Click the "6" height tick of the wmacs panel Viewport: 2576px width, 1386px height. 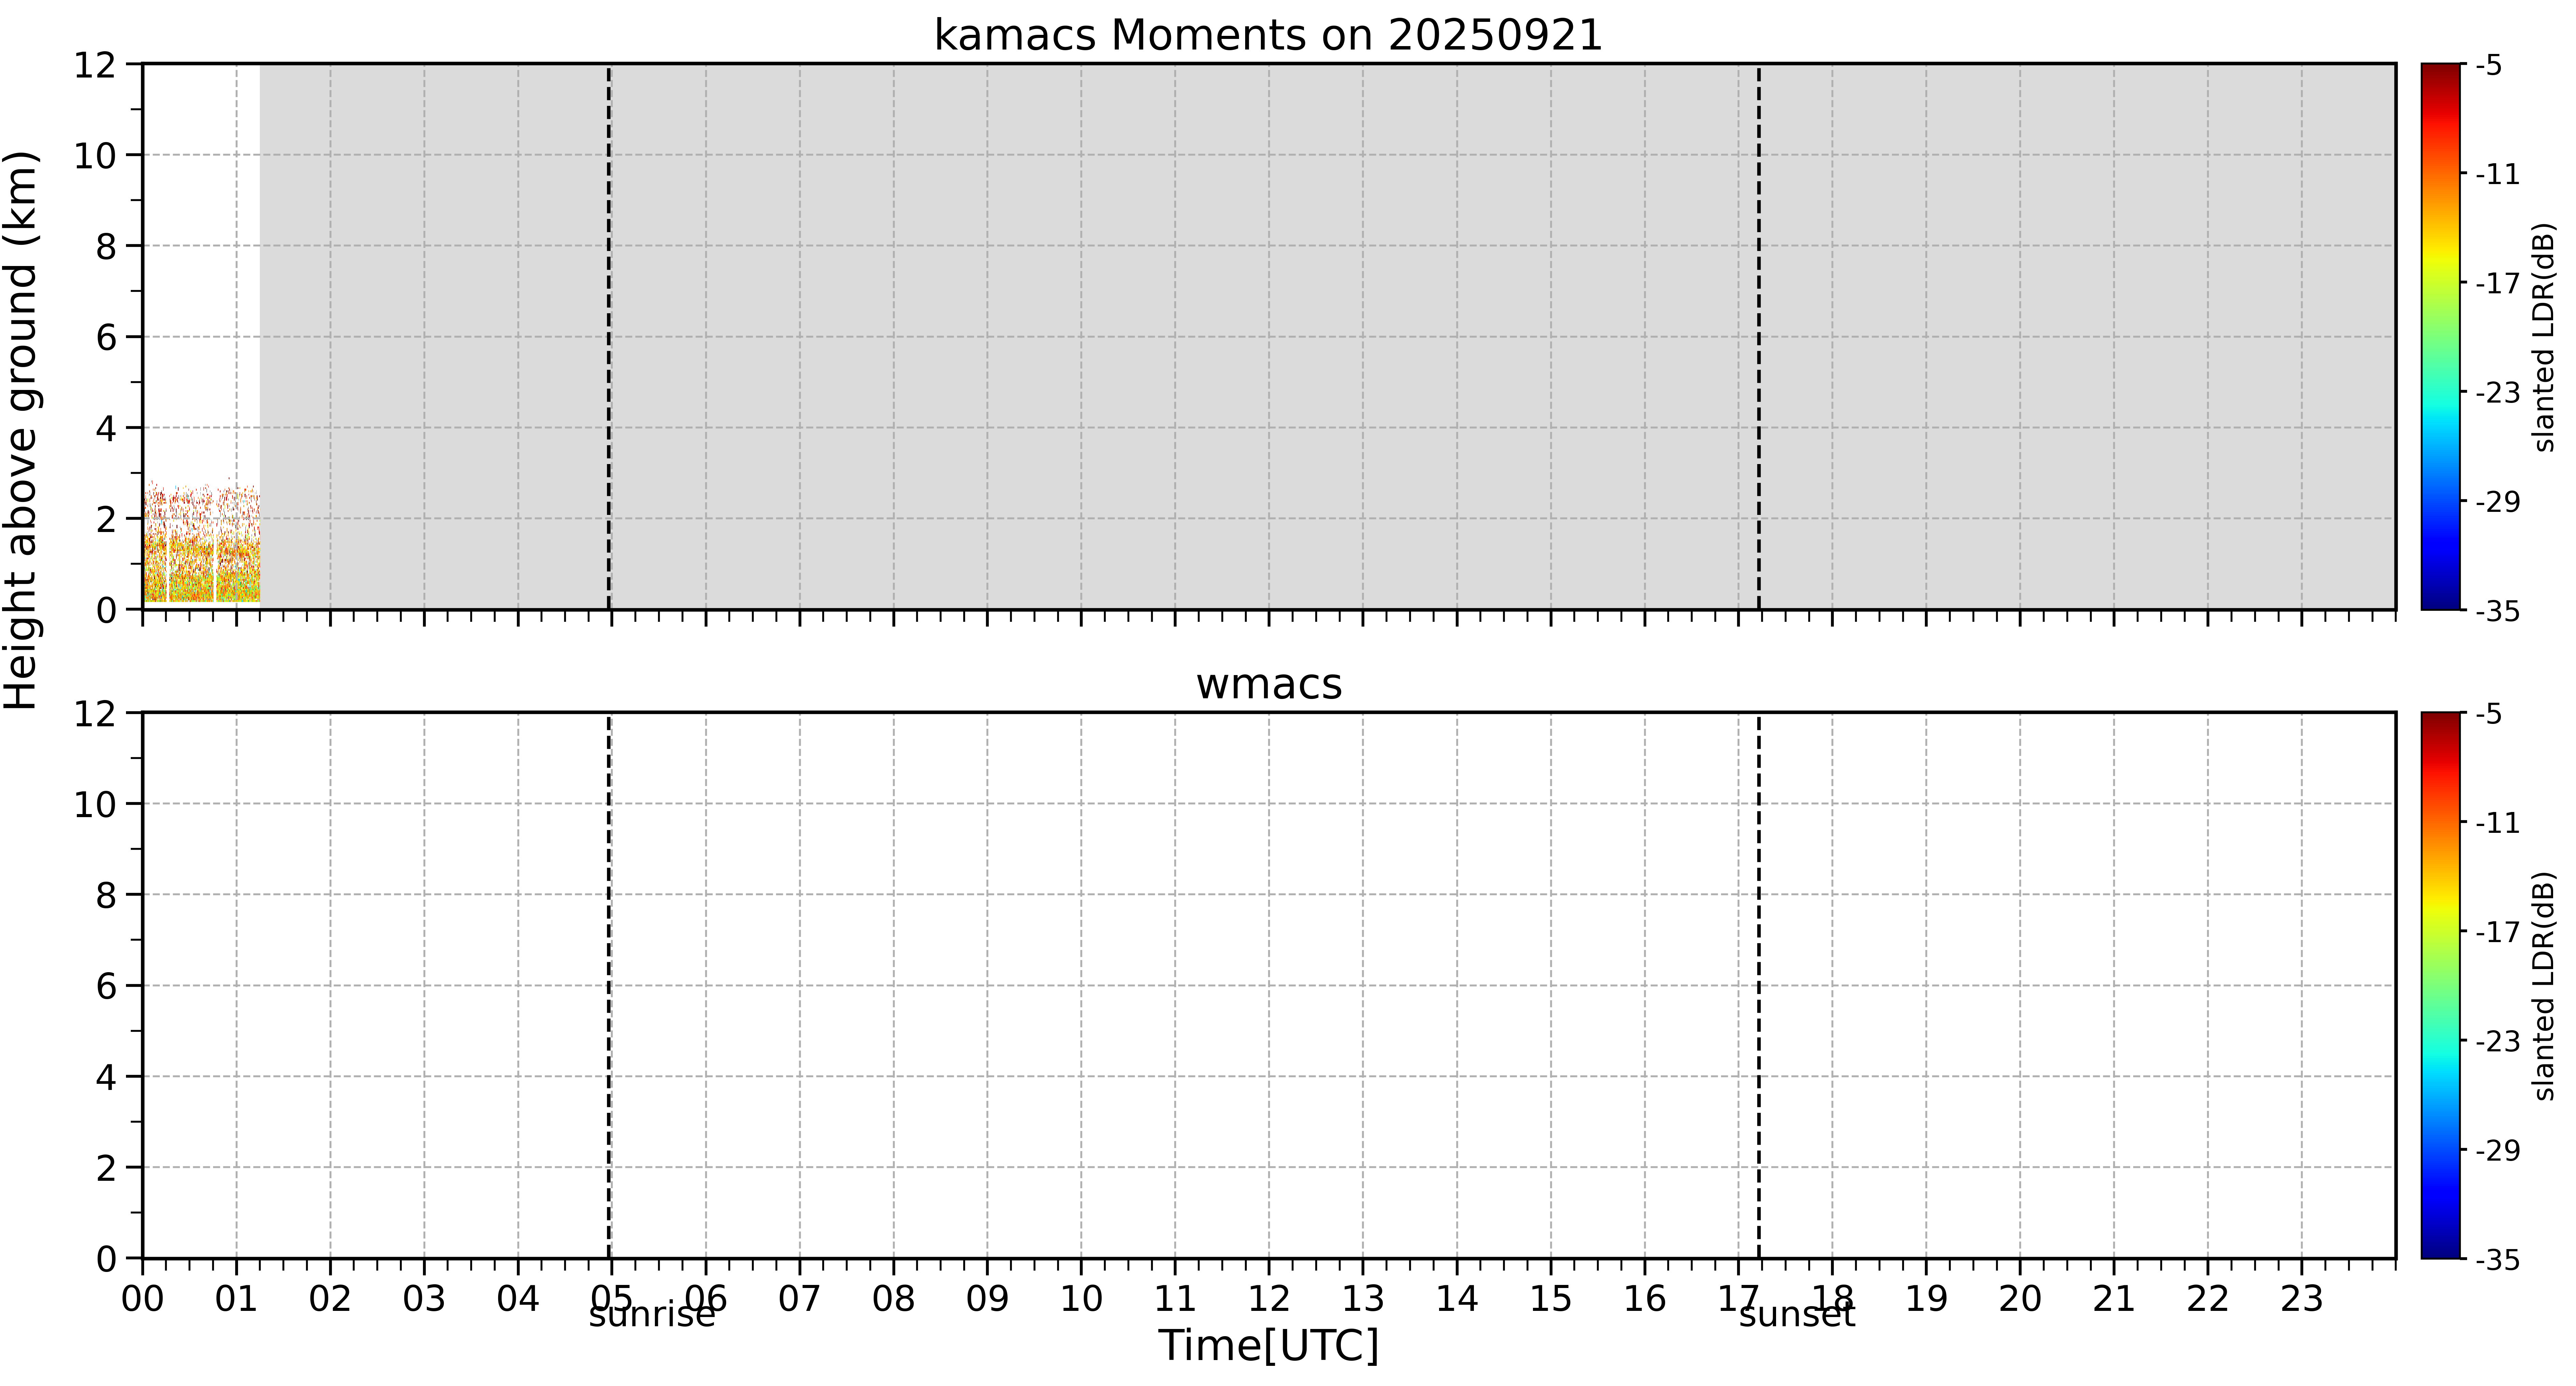point(106,987)
